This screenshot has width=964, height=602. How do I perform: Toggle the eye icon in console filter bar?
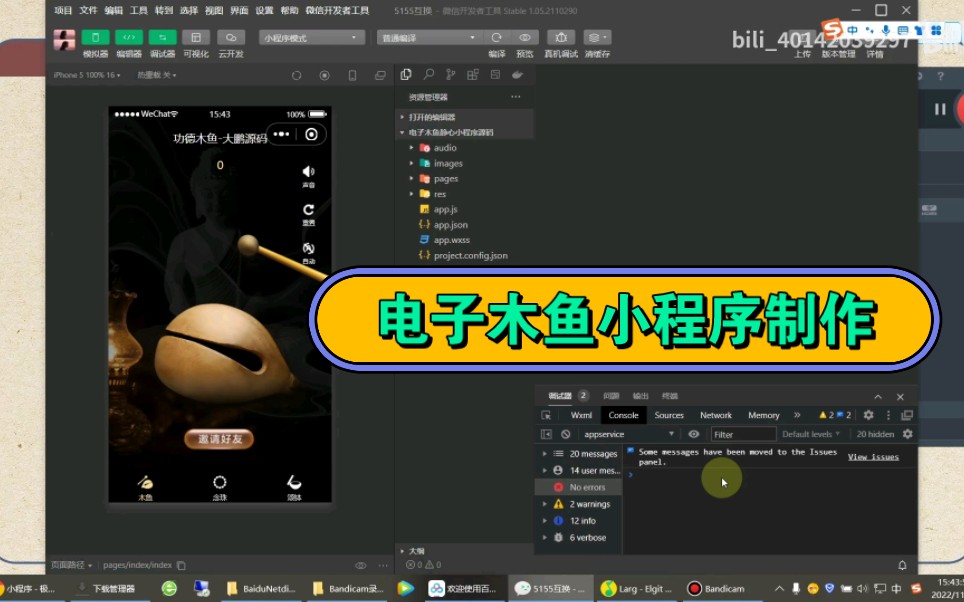tap(694, 433)
